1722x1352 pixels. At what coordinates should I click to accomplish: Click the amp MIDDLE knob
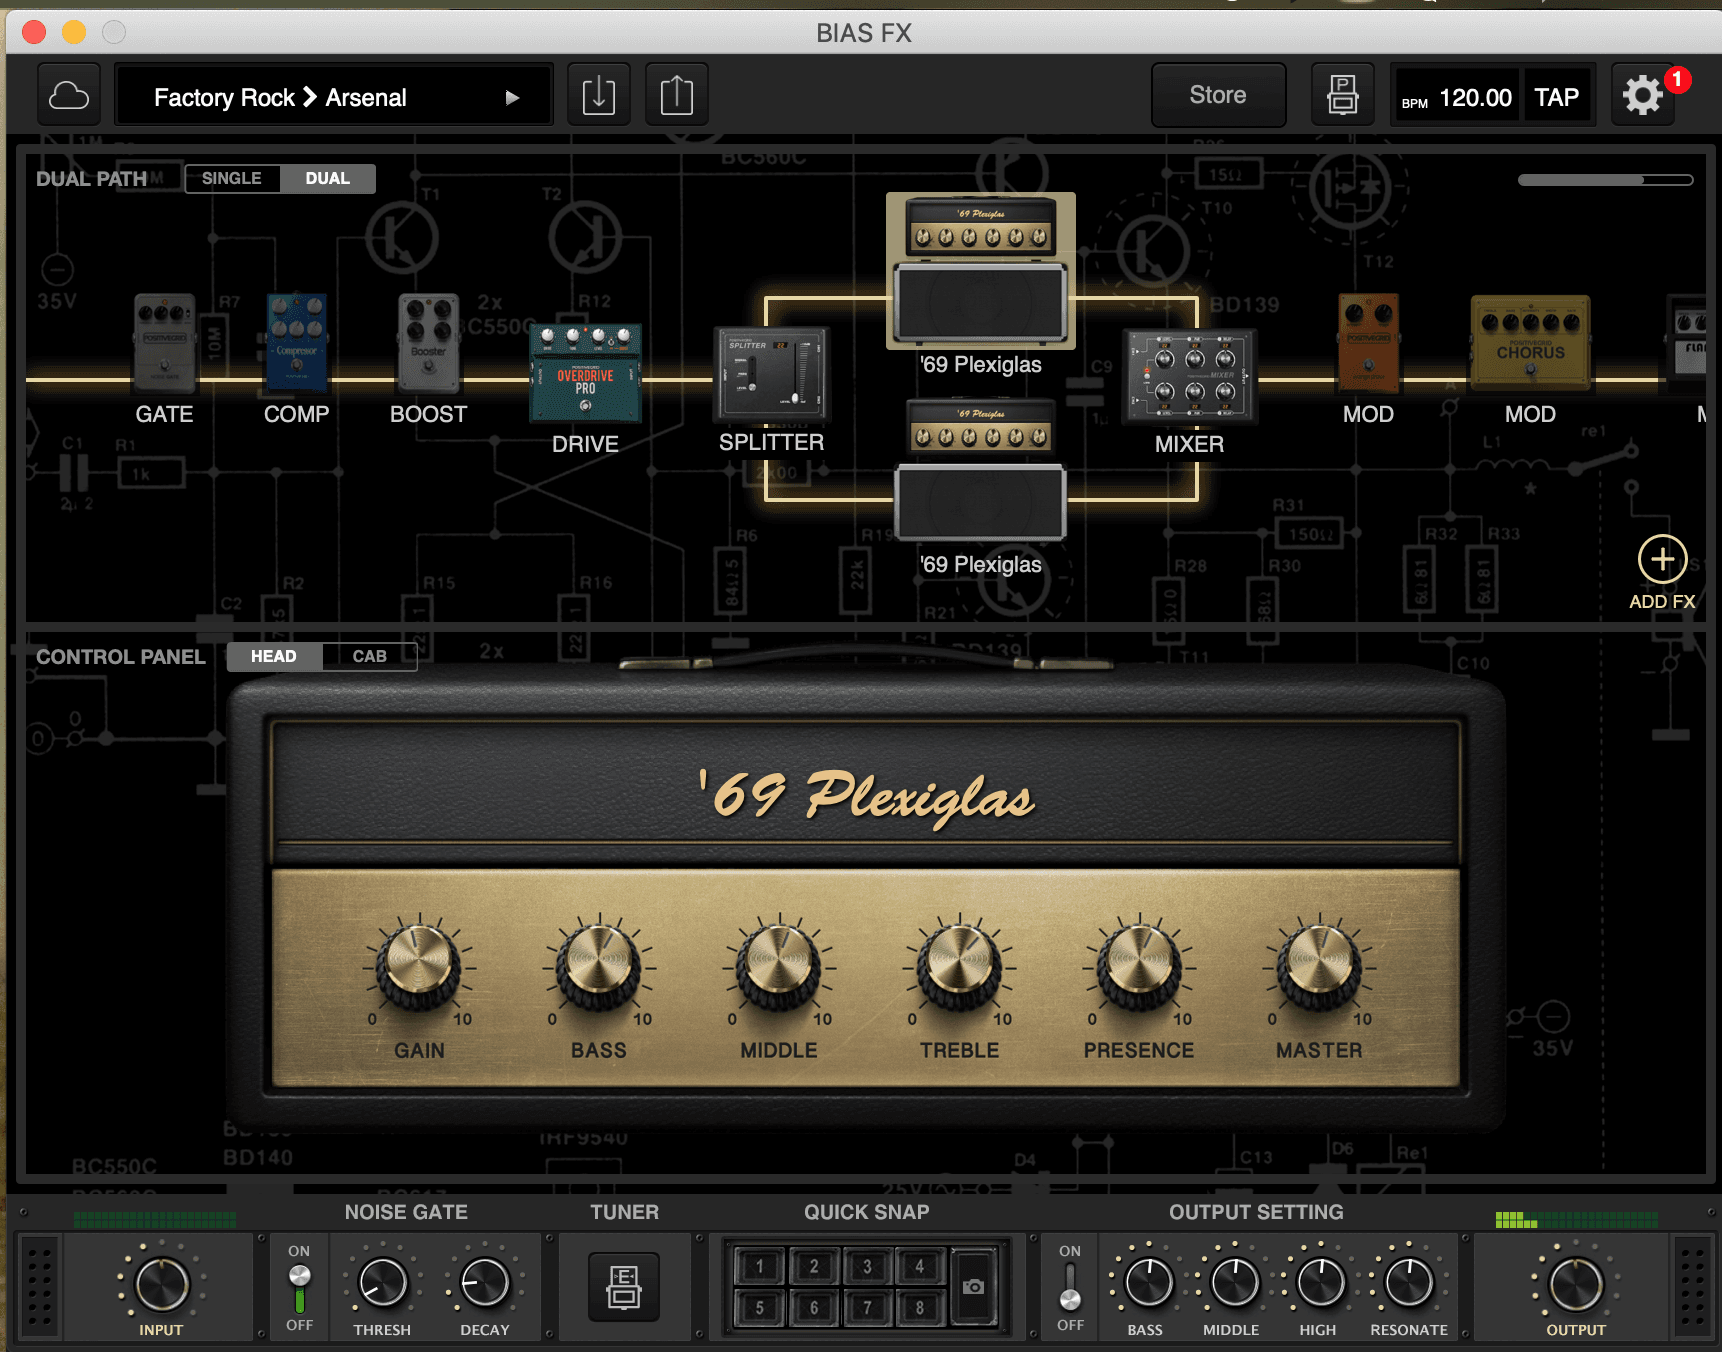[779, 964]
